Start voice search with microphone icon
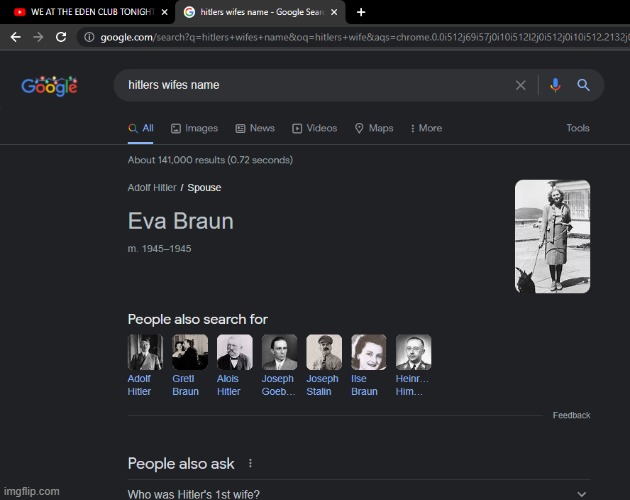Viewport: 630px width, 500px height. tap(556, 86)
